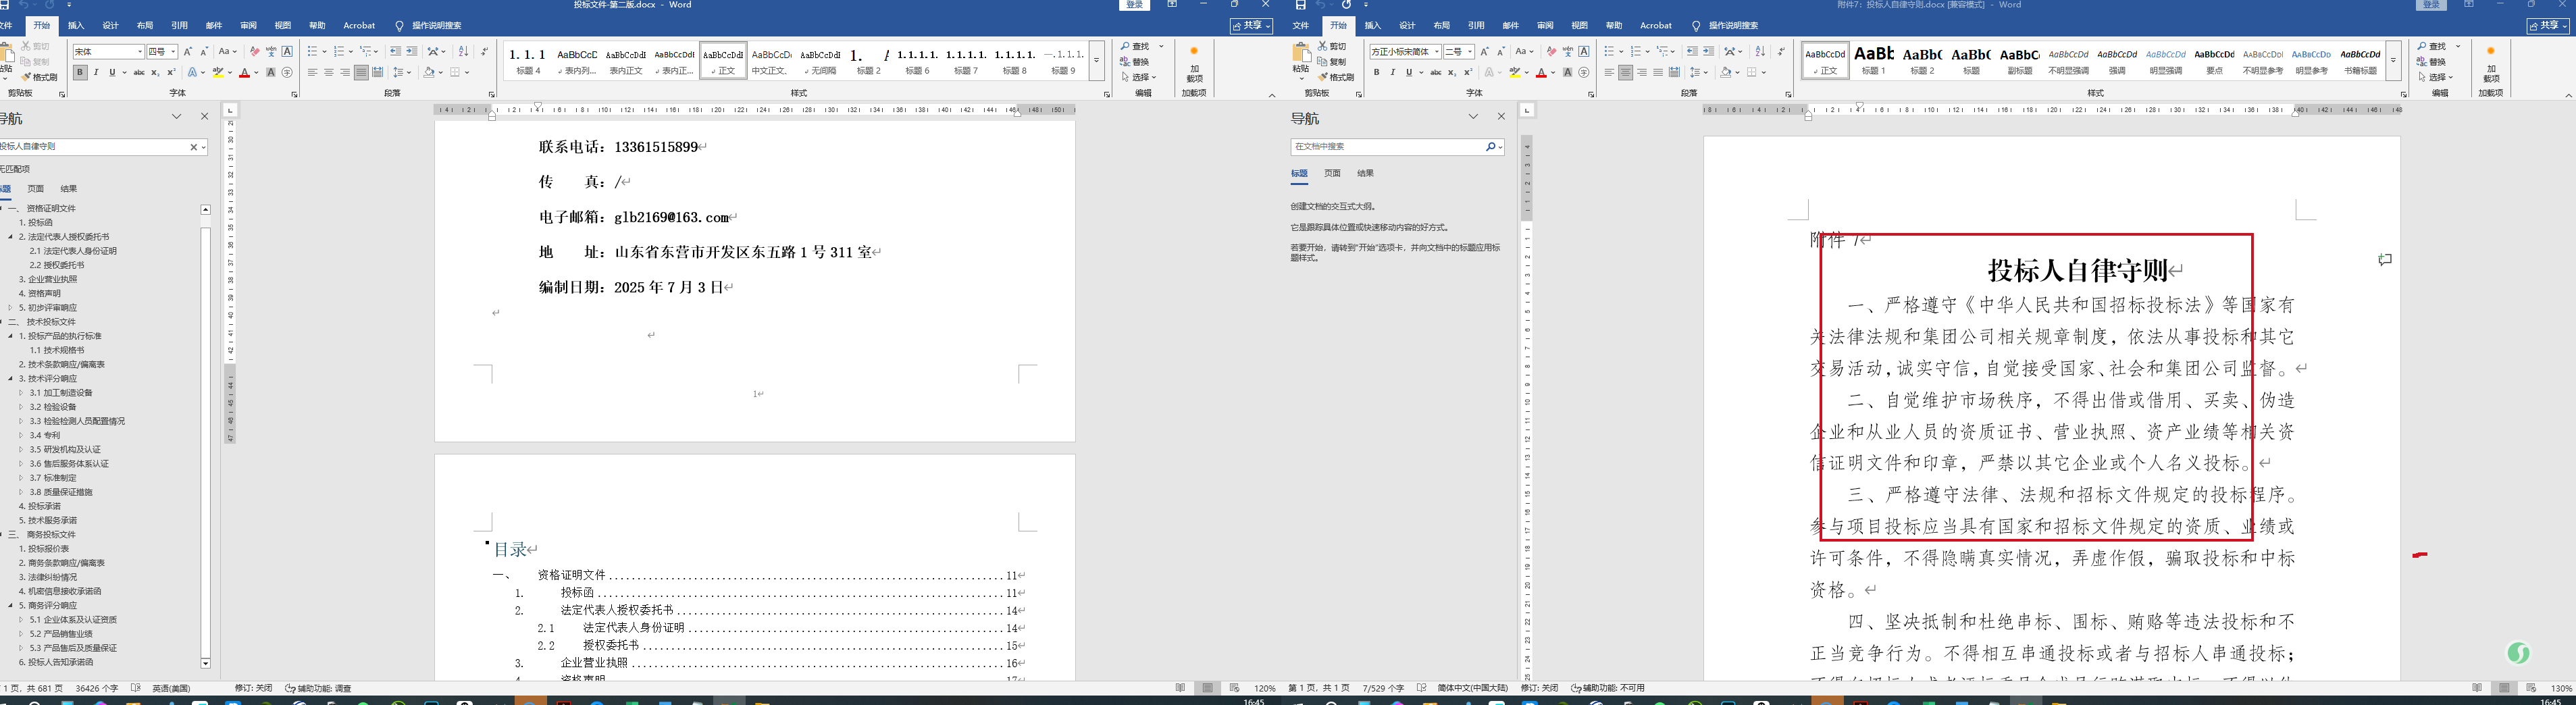2576x705 pixels.
Task: Switch to Pages tab in right navigation pane
Action: click(x=1332, y=173)
